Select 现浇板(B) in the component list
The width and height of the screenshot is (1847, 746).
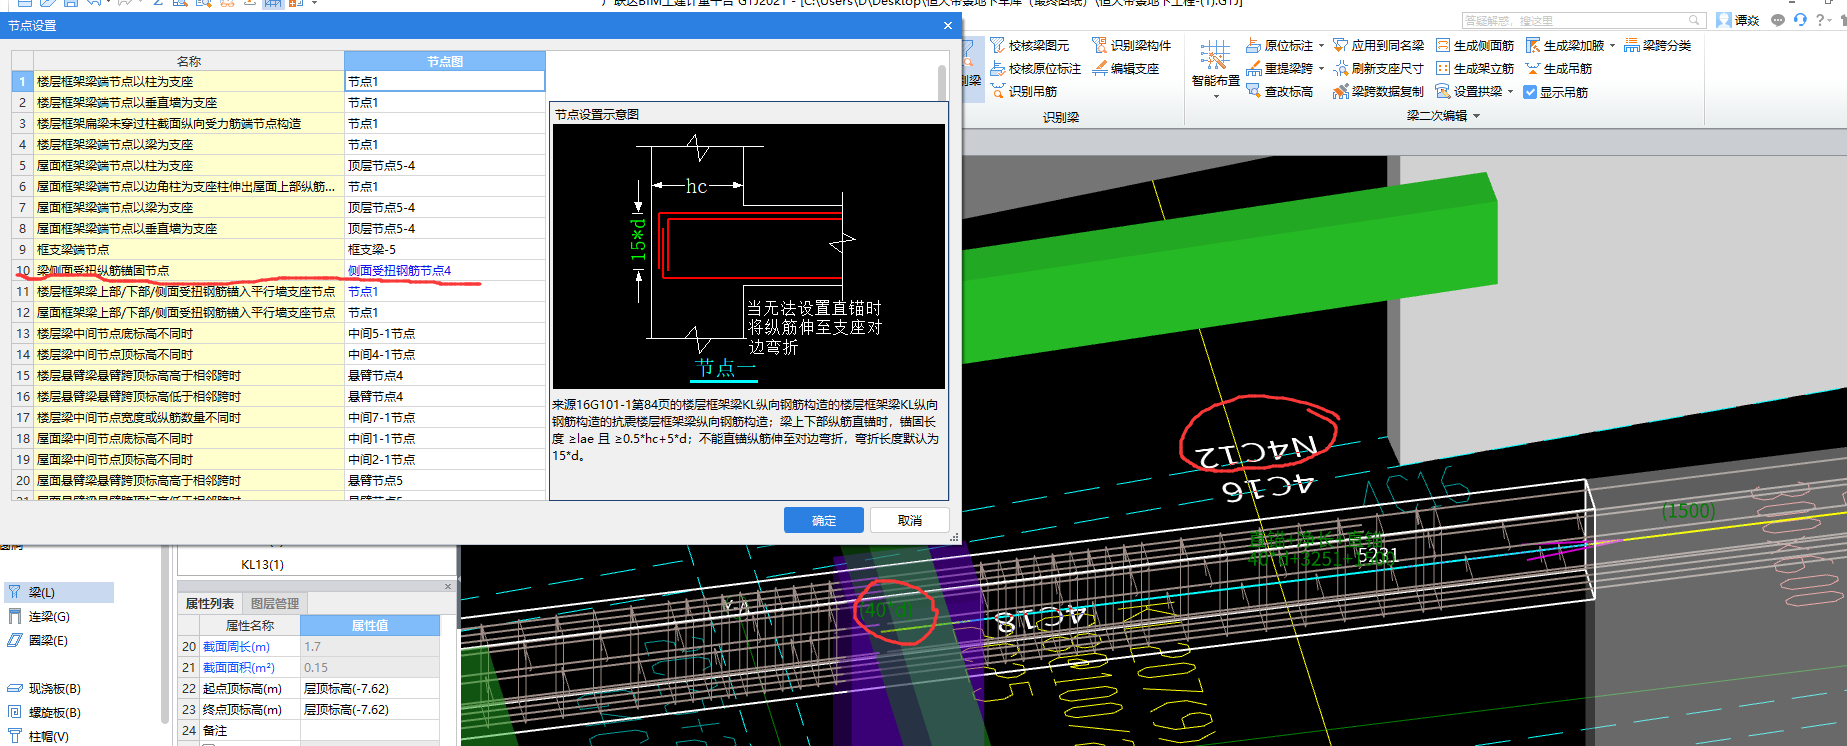pos(44,688)
